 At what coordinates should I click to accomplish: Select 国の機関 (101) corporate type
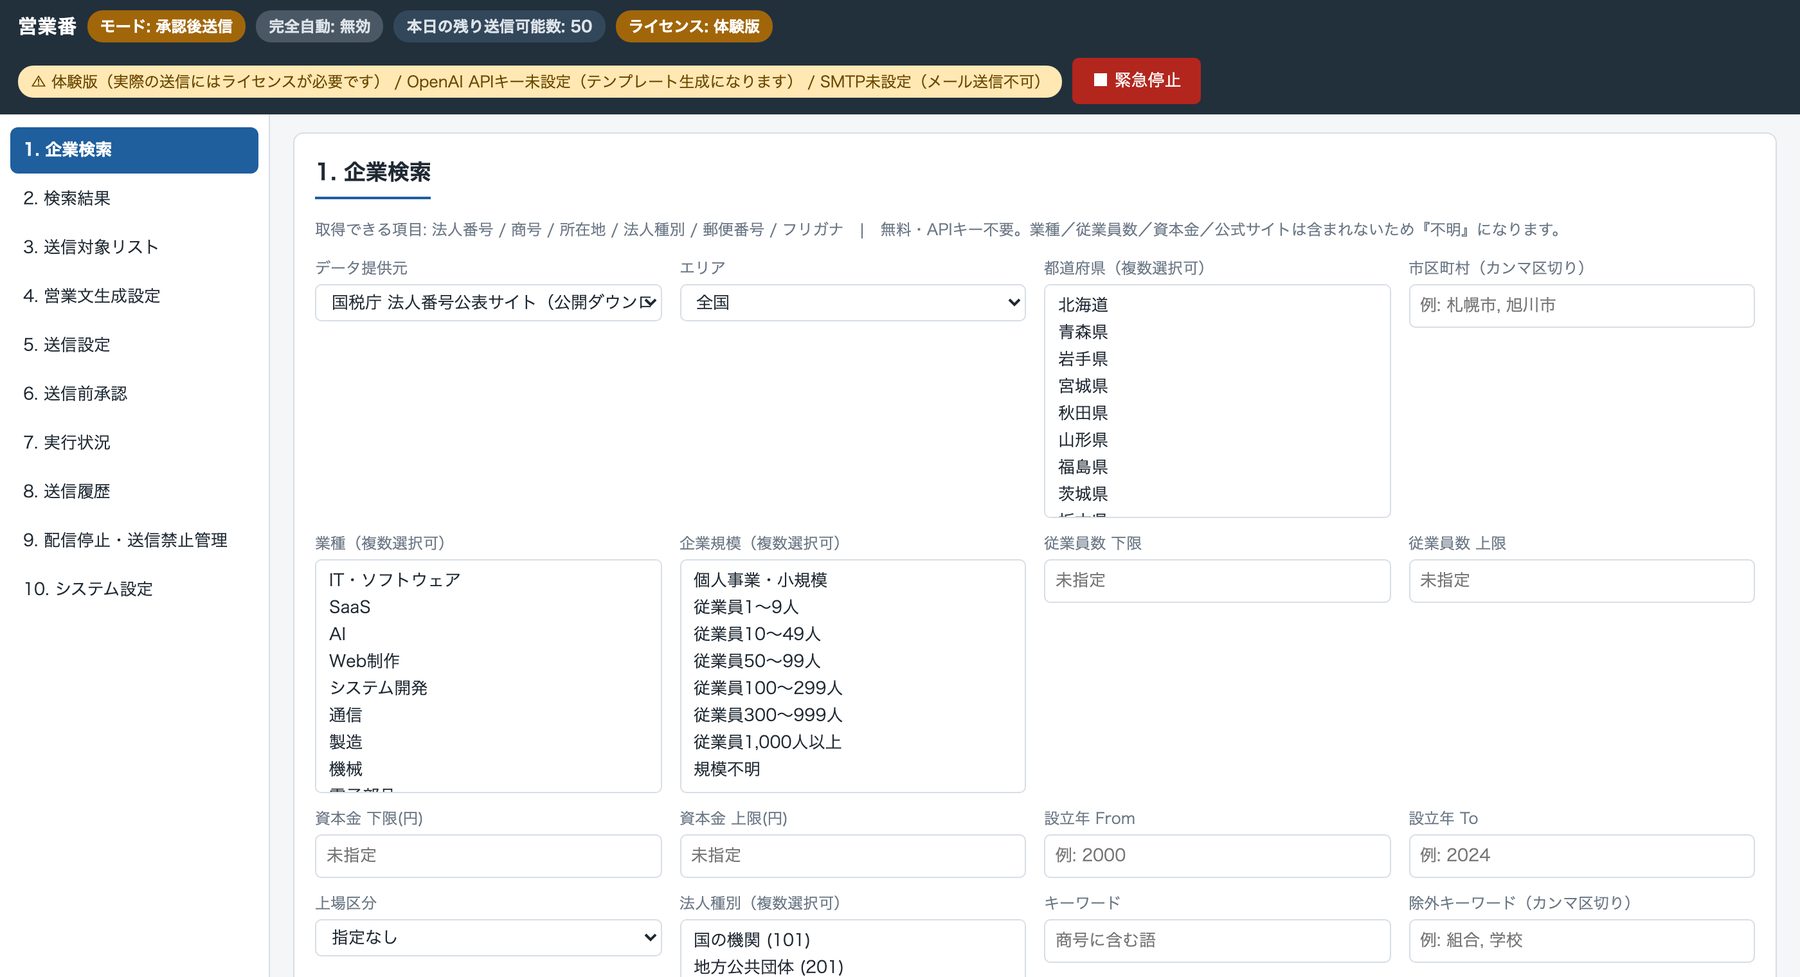coord(853,940)
